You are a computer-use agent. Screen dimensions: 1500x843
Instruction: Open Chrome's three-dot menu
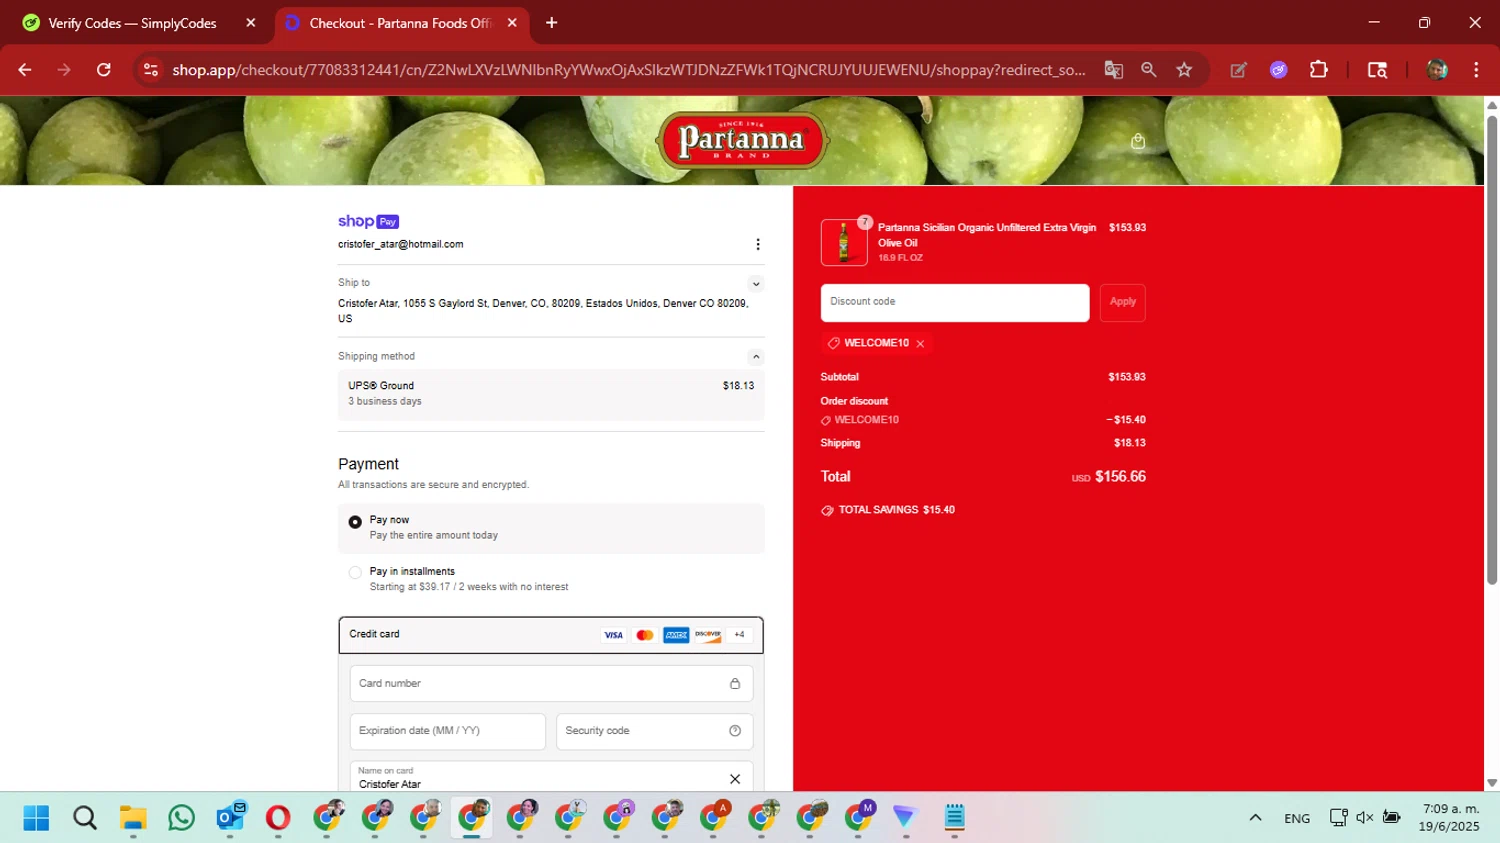tap(1476, 70)
